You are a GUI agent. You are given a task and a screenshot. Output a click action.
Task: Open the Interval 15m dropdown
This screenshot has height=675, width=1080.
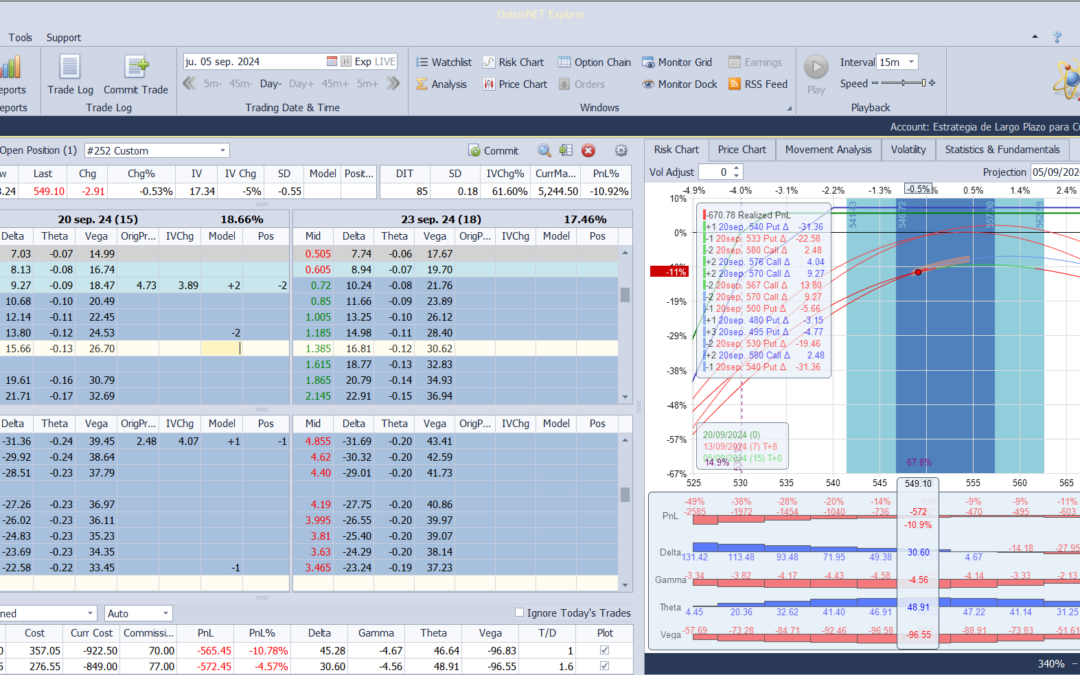coord(911,62)
